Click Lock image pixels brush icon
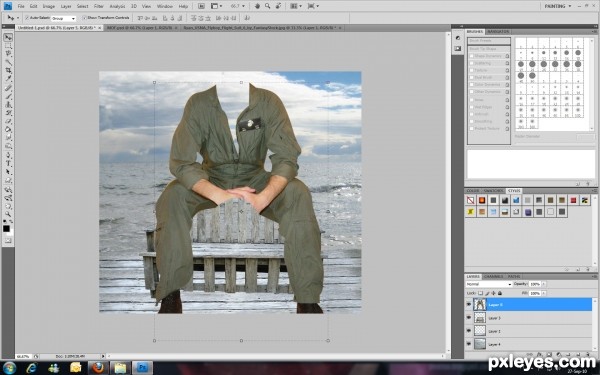Viewport: 600px width, 375px height. pyautogui.click(x=487, y=293)
